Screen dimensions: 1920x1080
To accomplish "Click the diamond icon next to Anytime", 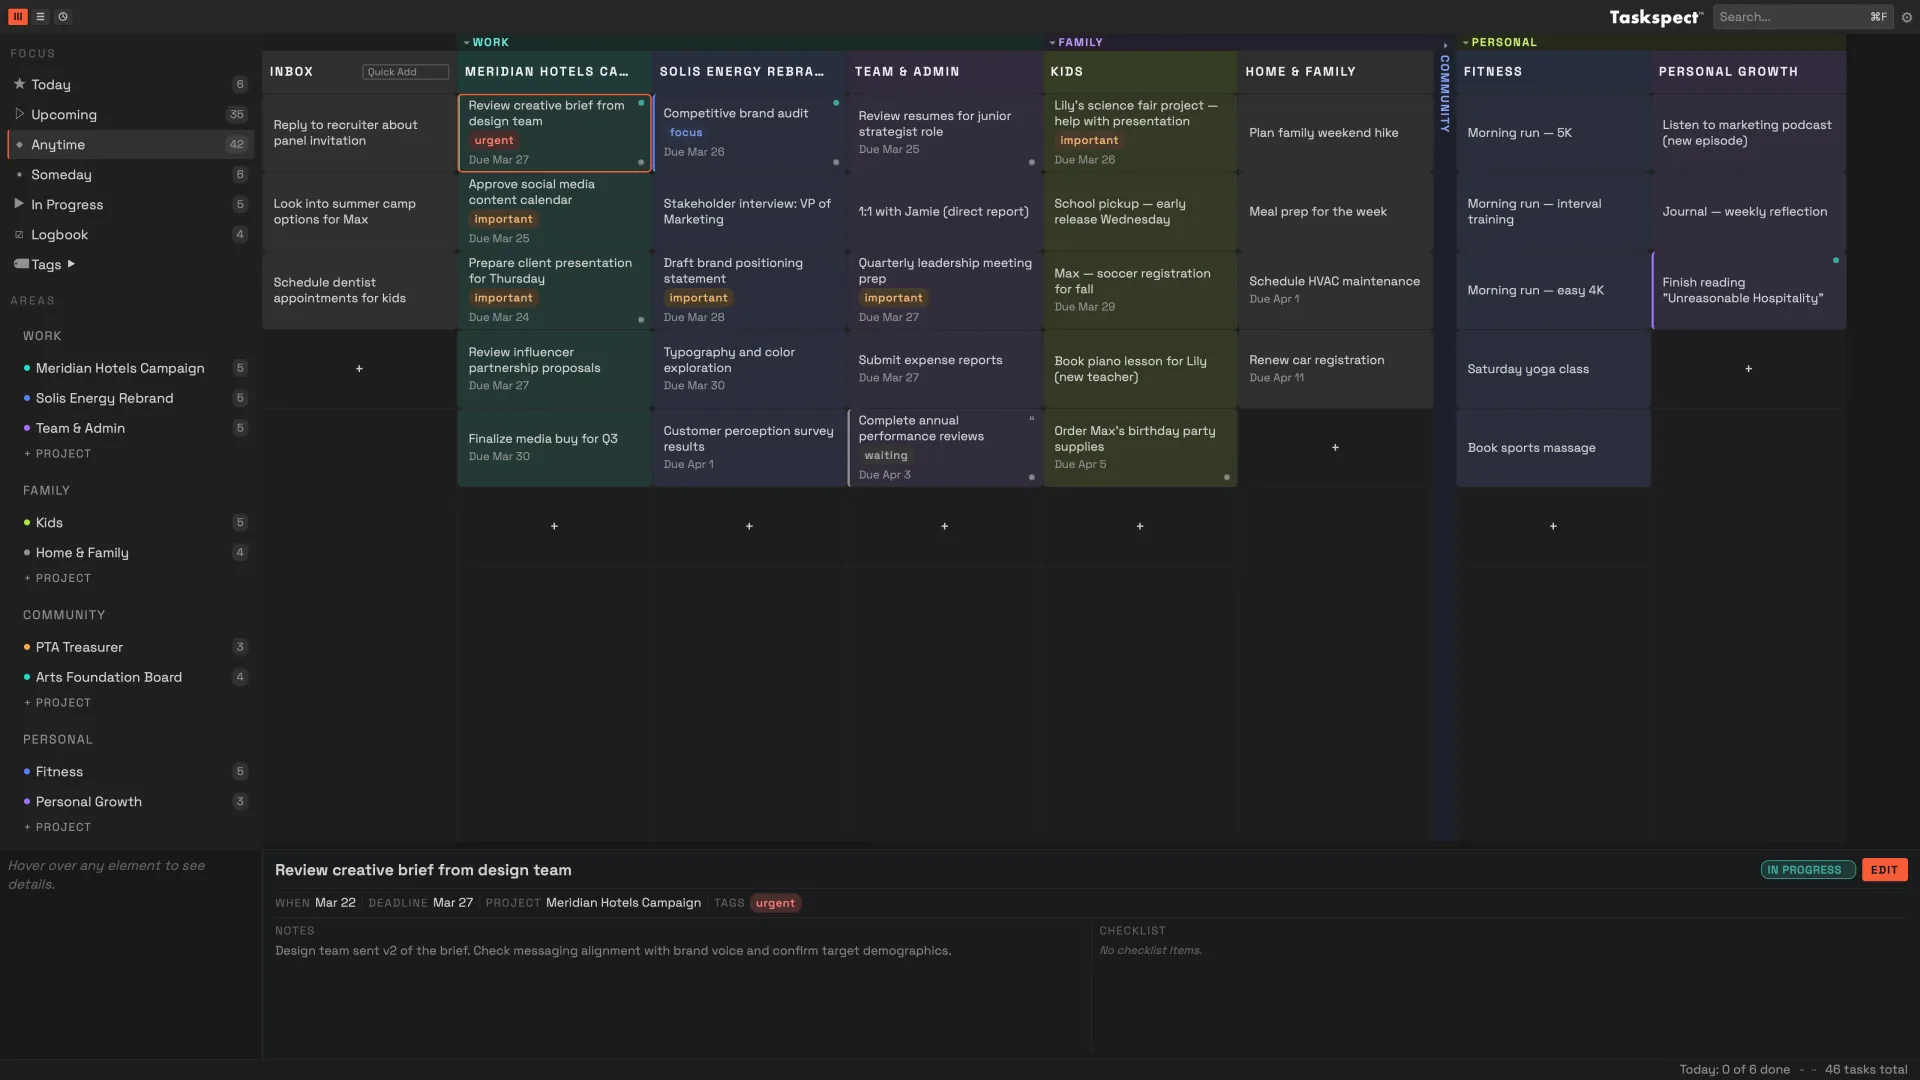I will [x=19, y=144].
